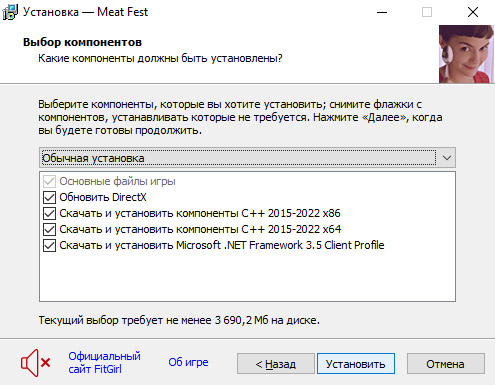Uncheck the Обновить DirectX checkbox
The width and height of the screenshot is (495, 385).
click(49, 197)
